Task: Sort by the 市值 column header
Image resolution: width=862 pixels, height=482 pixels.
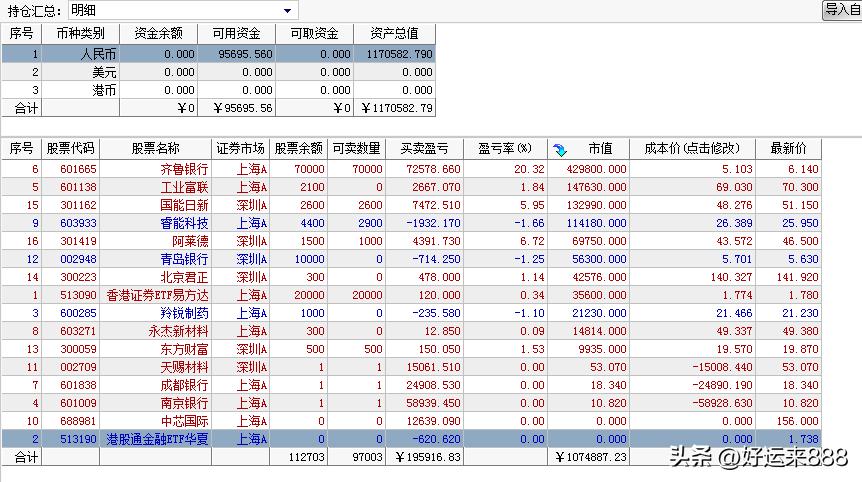Action: (599, 148)
